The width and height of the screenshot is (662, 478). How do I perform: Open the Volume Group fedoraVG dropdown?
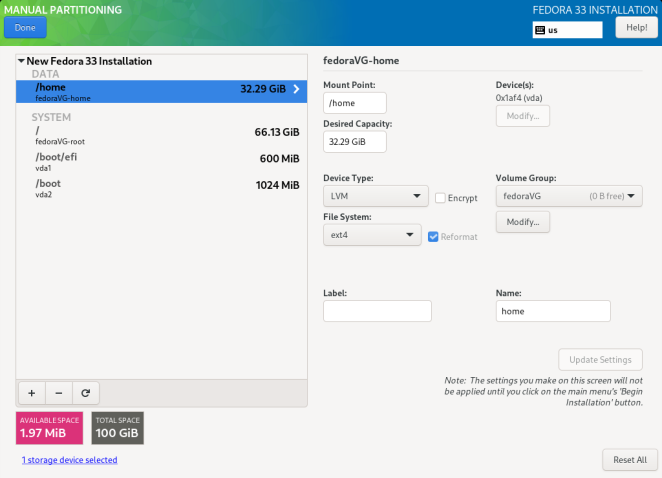tap(569, 196)
